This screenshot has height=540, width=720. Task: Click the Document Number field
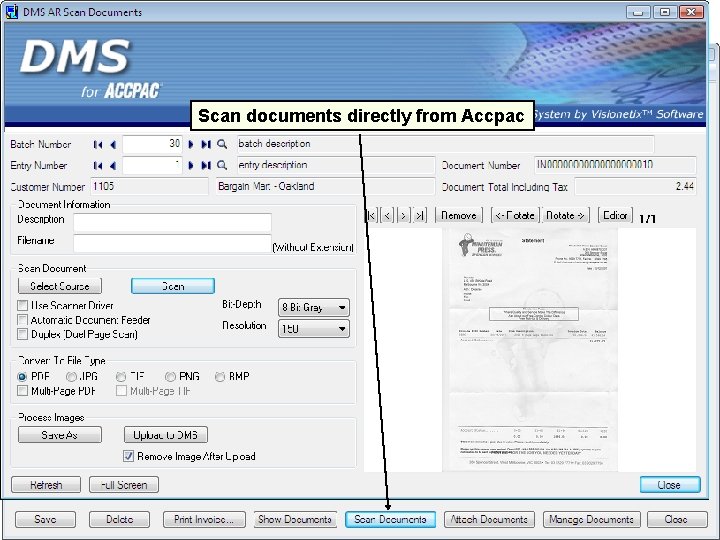(x=615, y=165)
